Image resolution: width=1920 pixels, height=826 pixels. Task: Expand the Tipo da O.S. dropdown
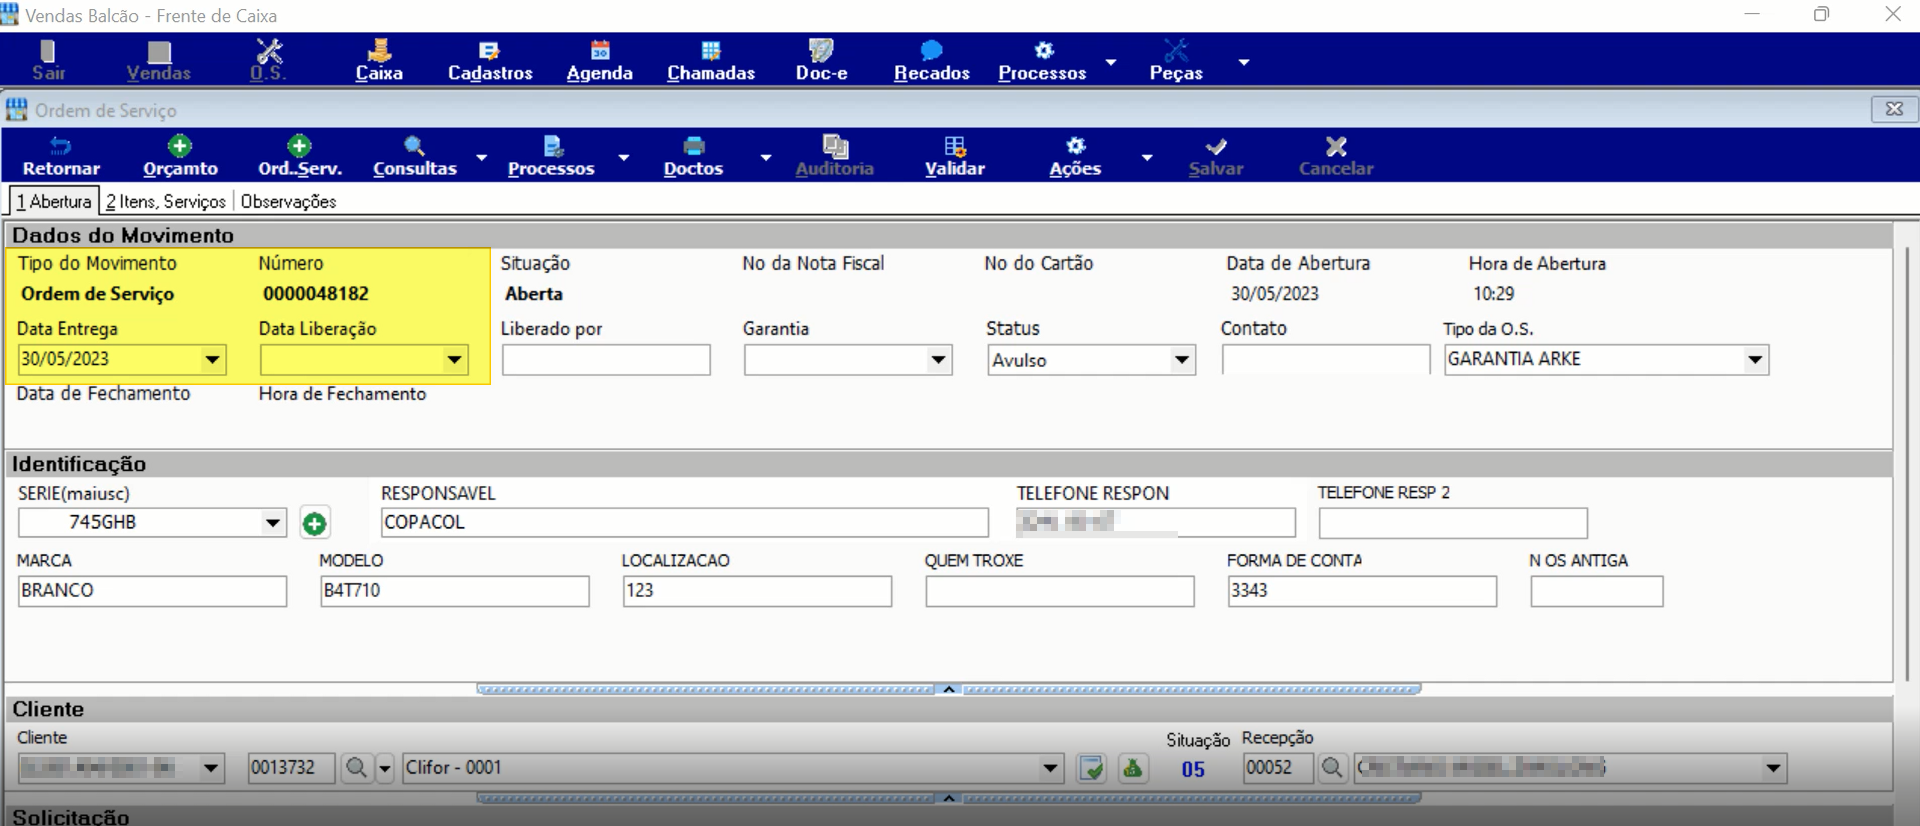tap(1755, 360)
